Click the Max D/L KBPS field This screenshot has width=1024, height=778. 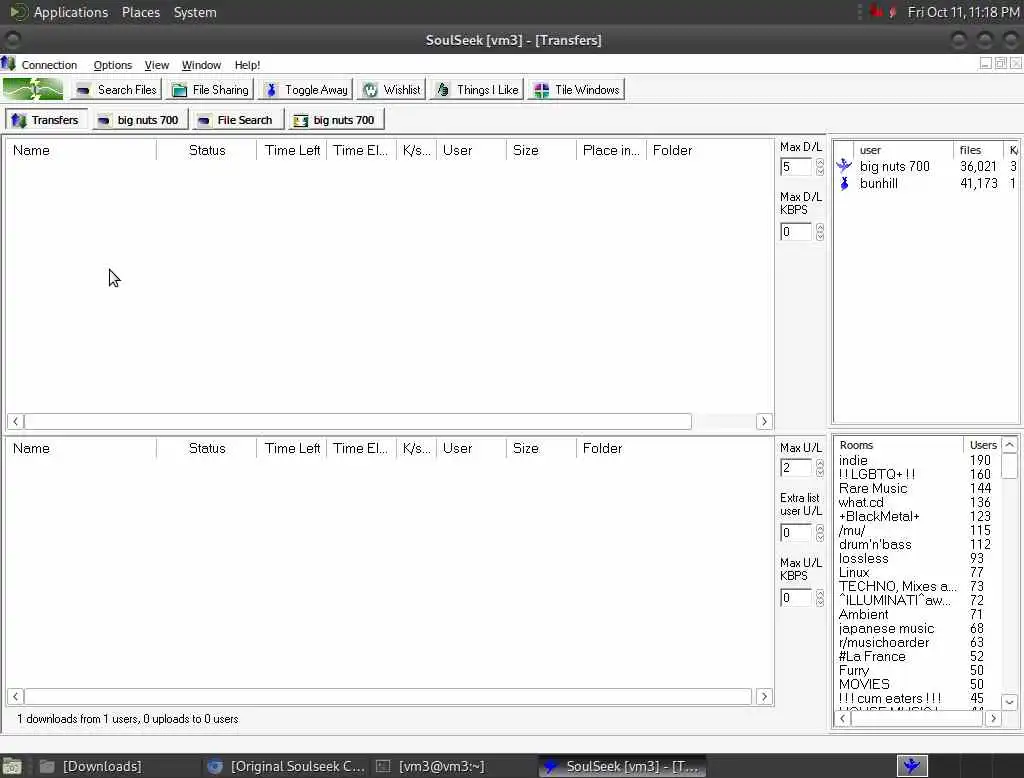(x=796, y=232)
